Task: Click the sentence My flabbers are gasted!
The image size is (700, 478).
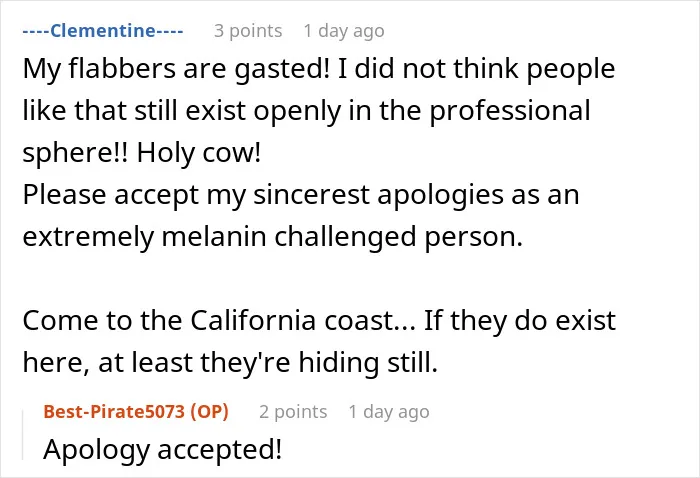Action: [176, 69]
